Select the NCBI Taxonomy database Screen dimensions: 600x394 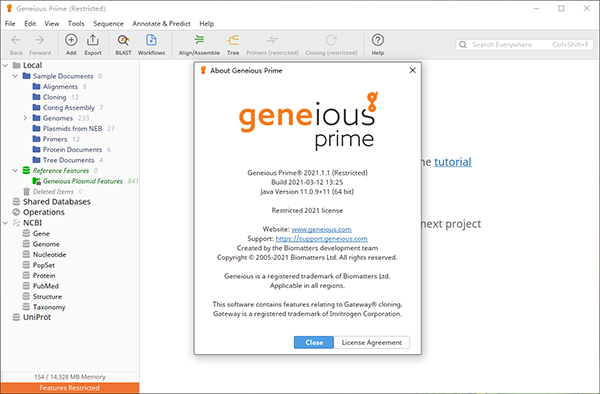point(49,307)
